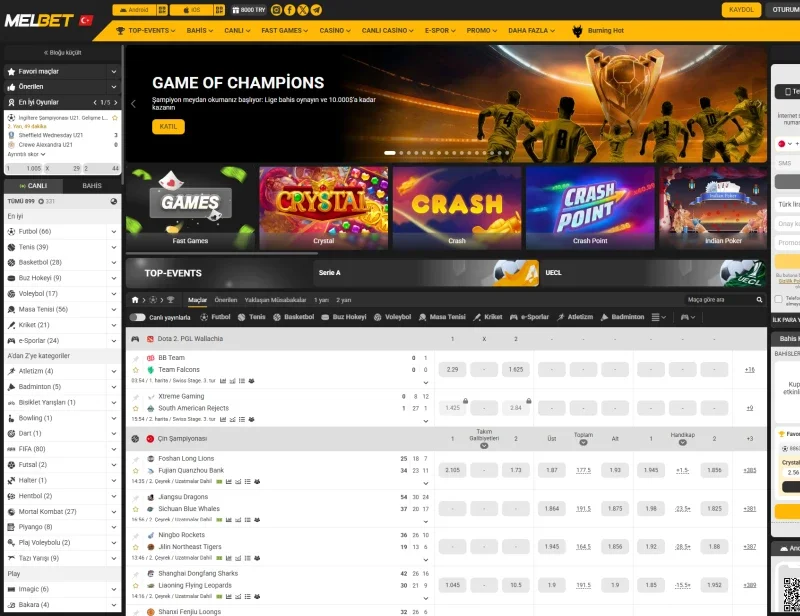Open the Crash Point game thumbnail
Screen dimensions: 800x616
coord(590,208)
